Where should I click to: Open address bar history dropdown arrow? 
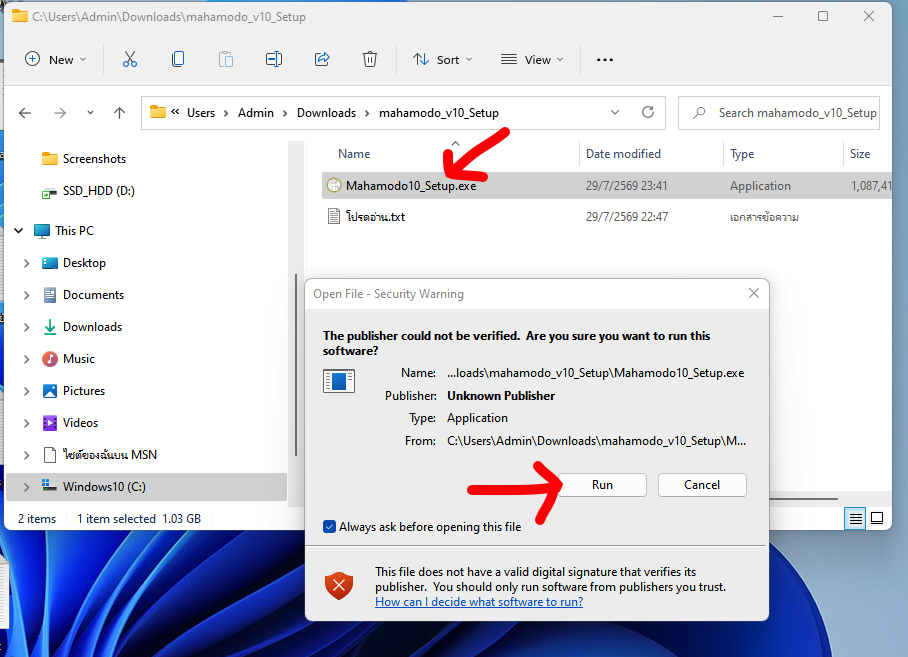[615, 112]
